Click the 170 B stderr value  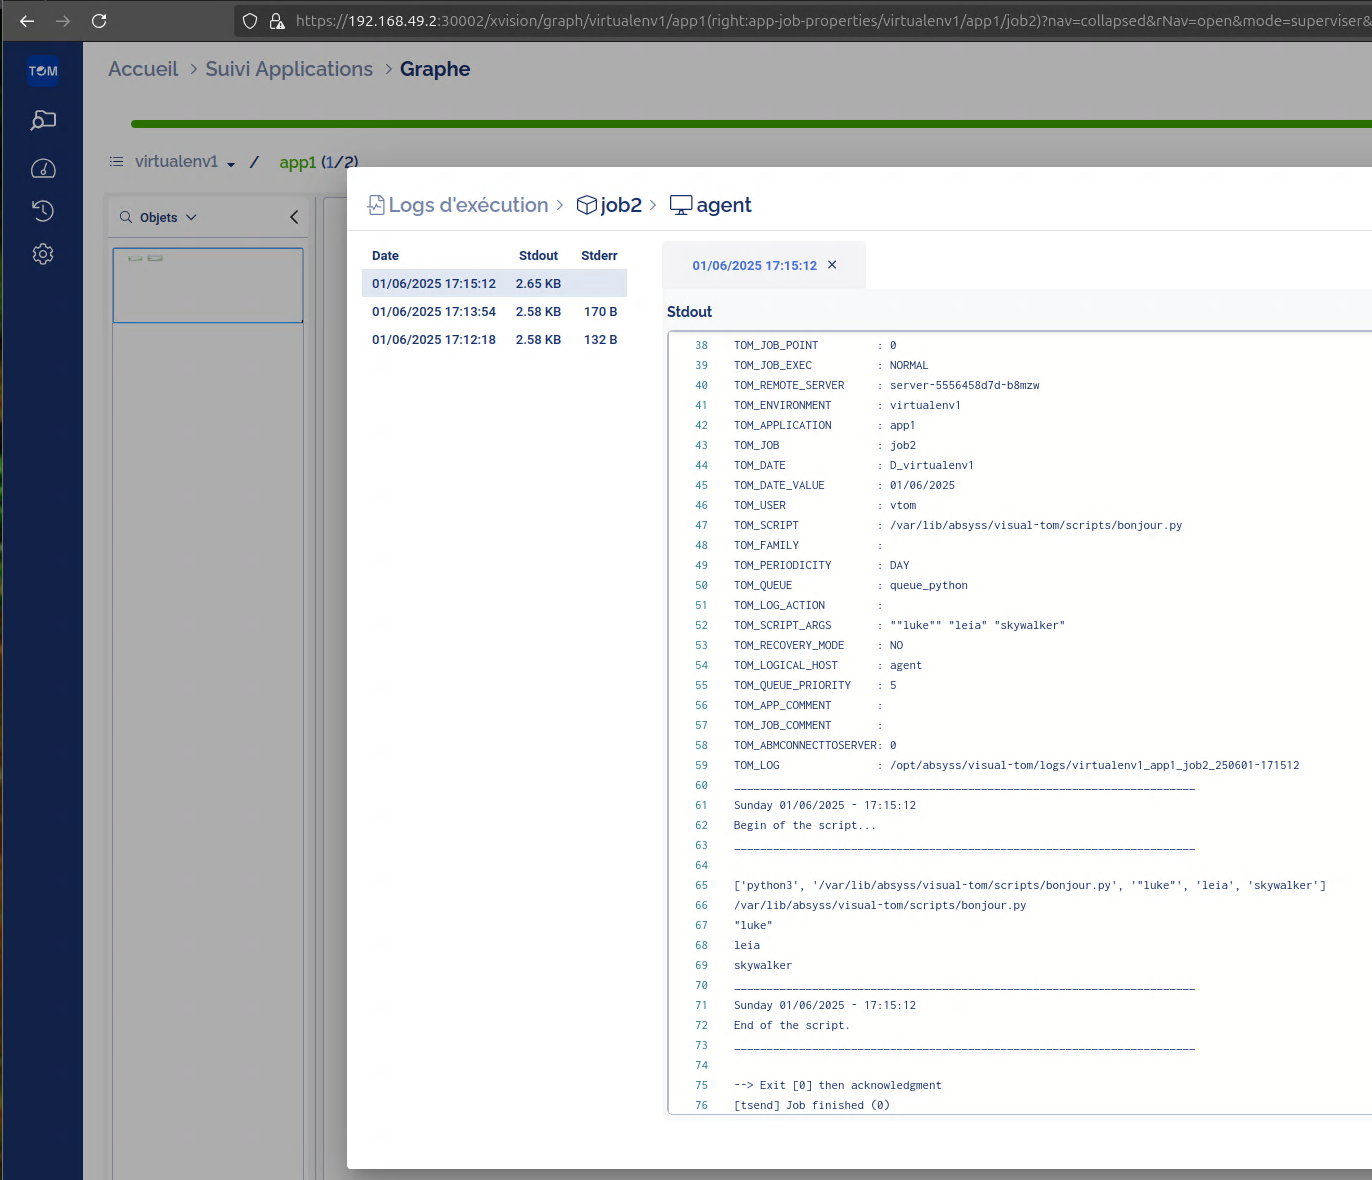point(600,311)
